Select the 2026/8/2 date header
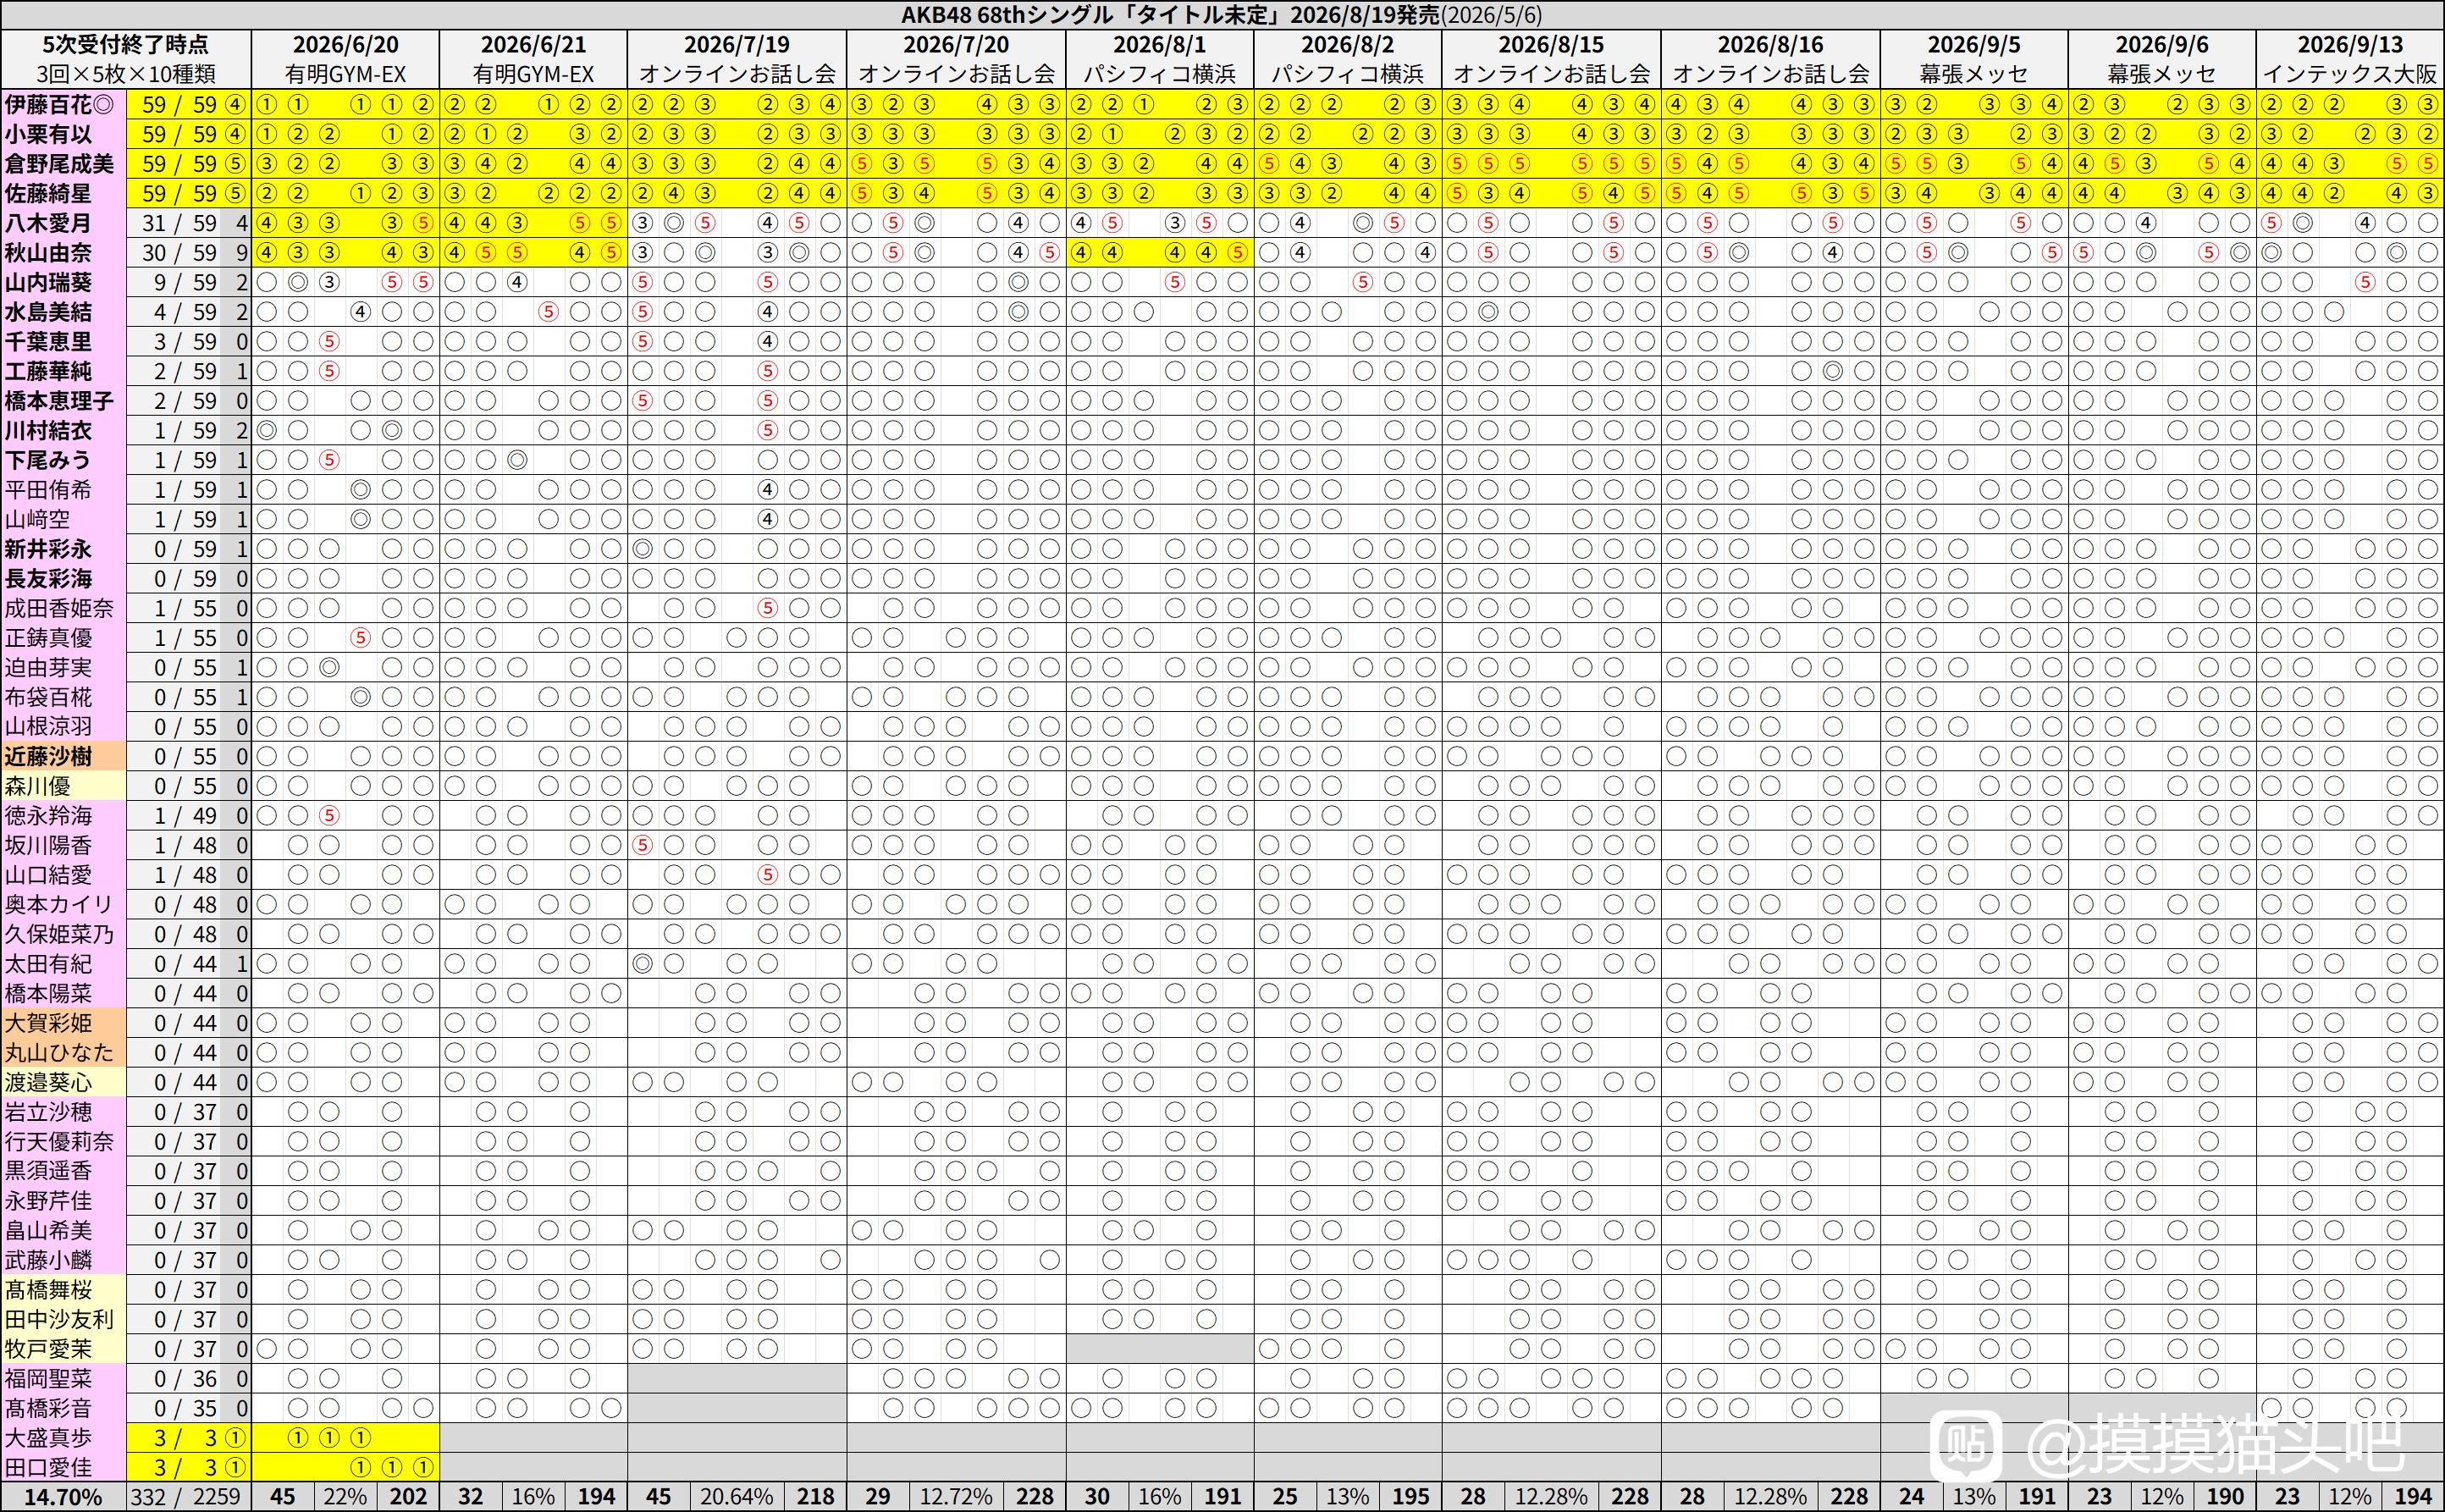 [1347, 45]
